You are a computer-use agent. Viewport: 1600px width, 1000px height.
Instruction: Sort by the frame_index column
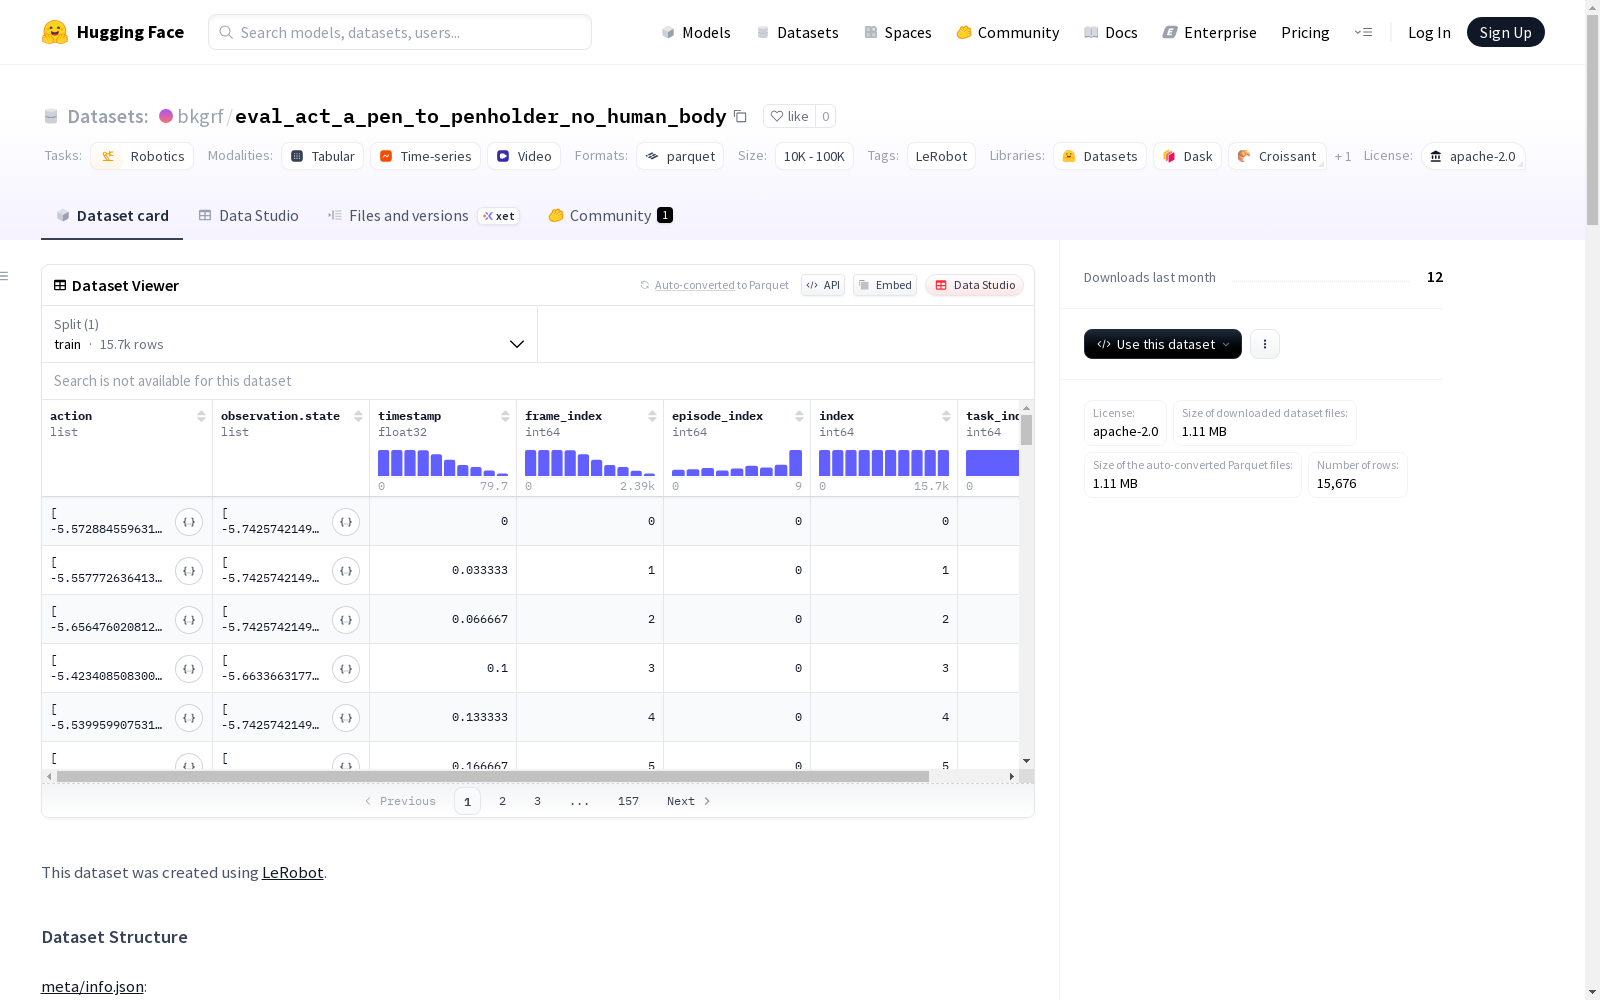point(652,416)
